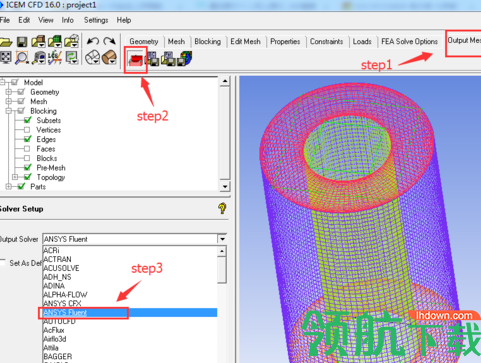
Task: Toggle the Parts checkbox
Action: coord(21,186)
